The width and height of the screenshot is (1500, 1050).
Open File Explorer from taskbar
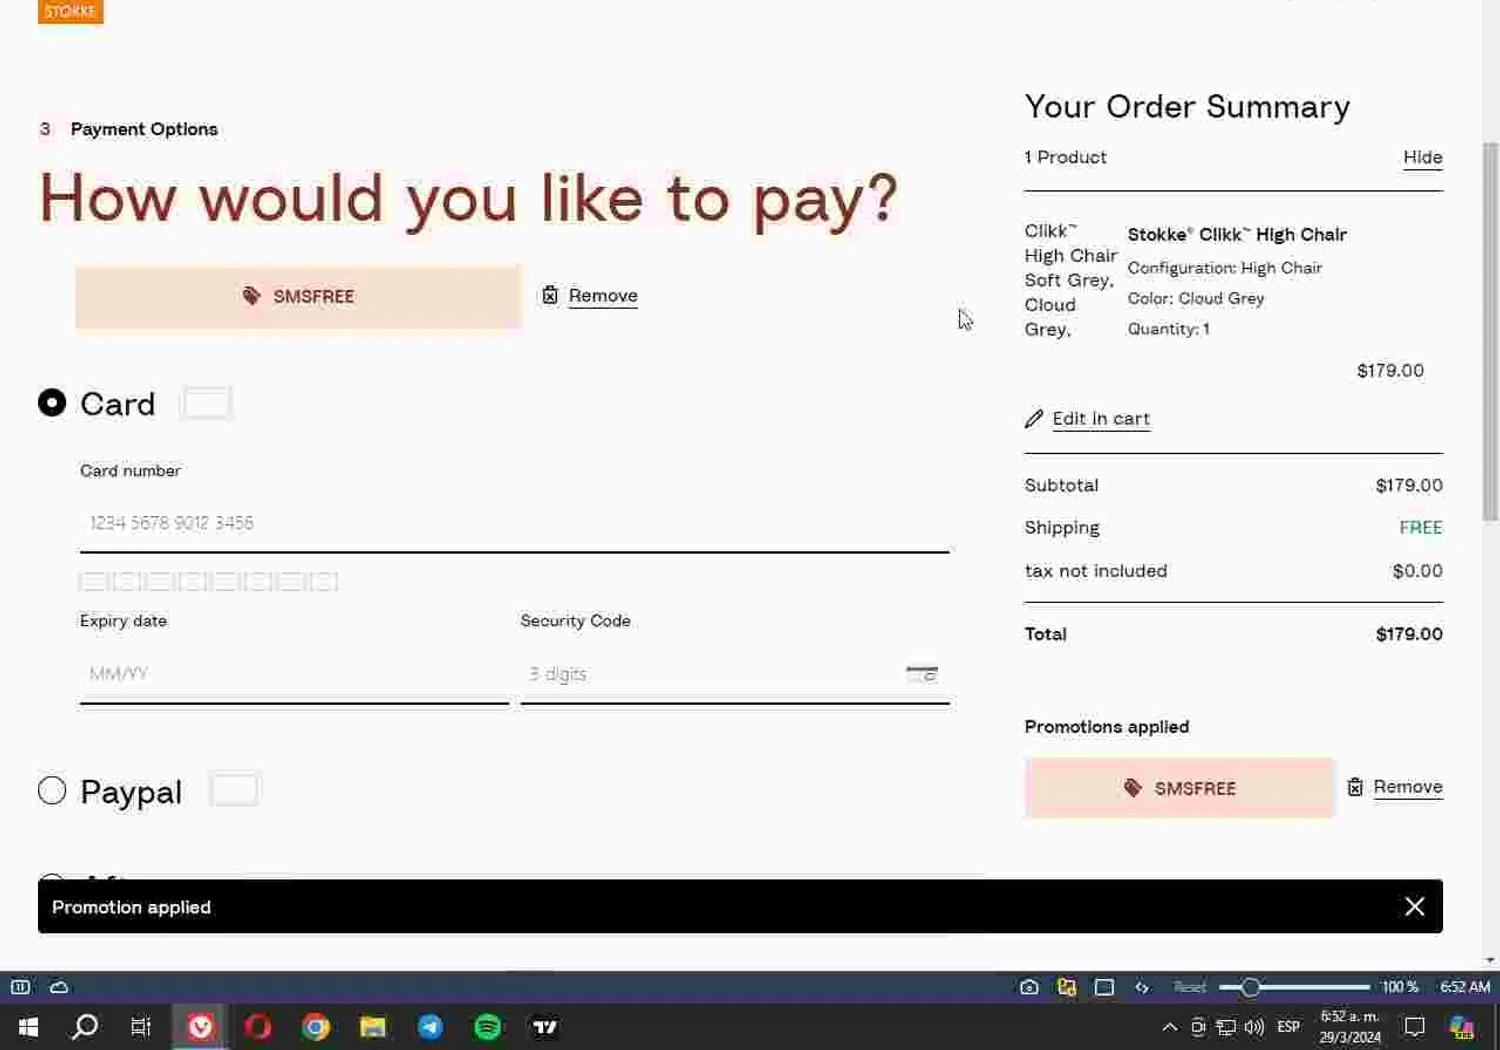coord(373,1027)
